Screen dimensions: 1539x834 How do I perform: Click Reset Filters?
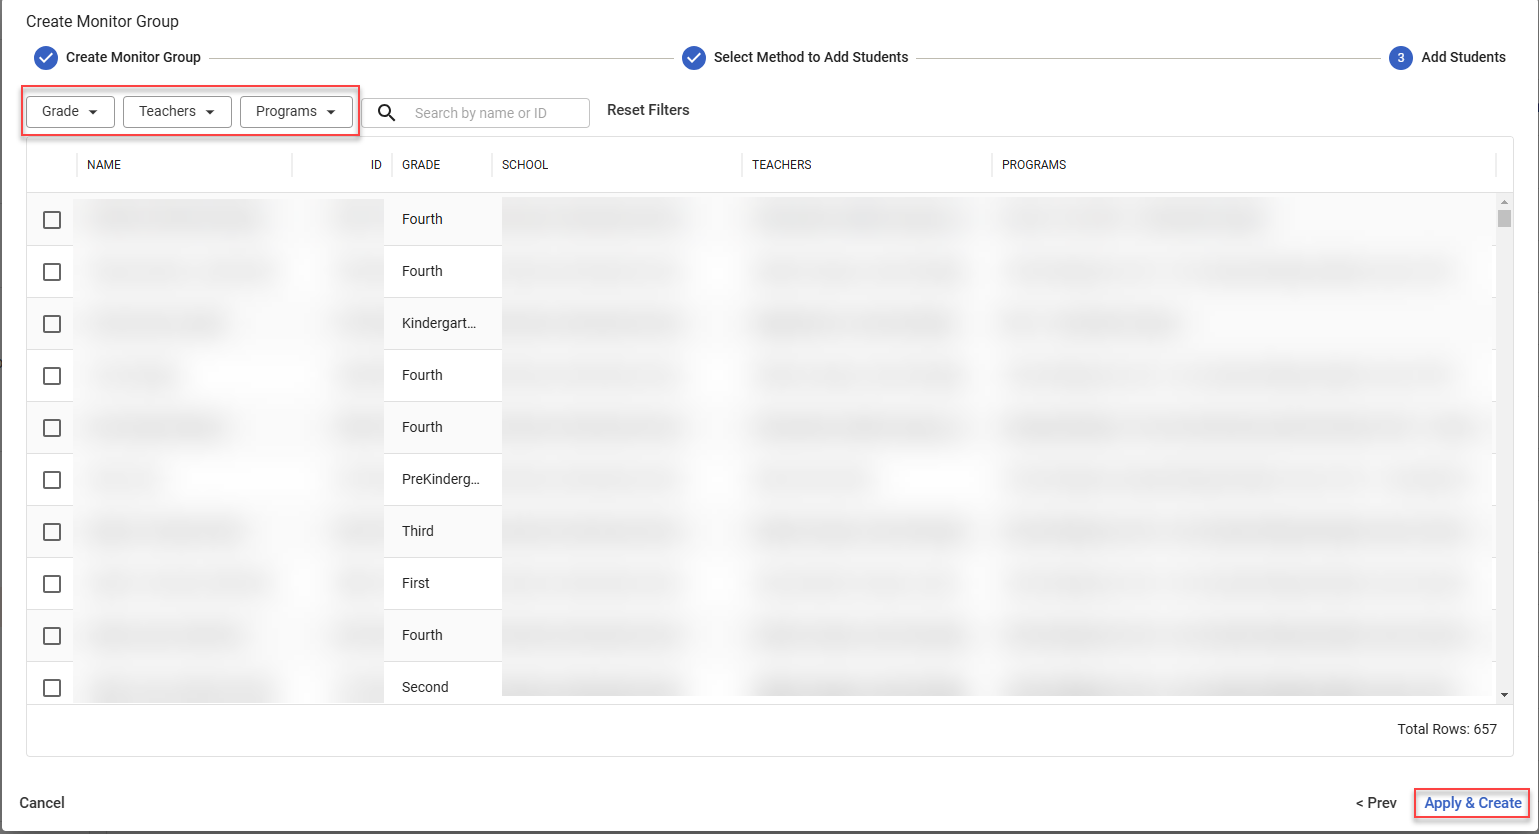[648, 110]
